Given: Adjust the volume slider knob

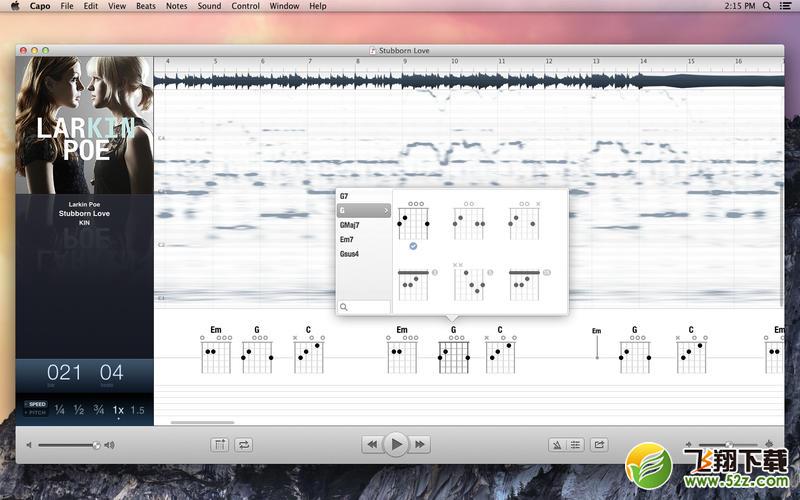Looking at the screenshot, I should (x=96, y=445).
